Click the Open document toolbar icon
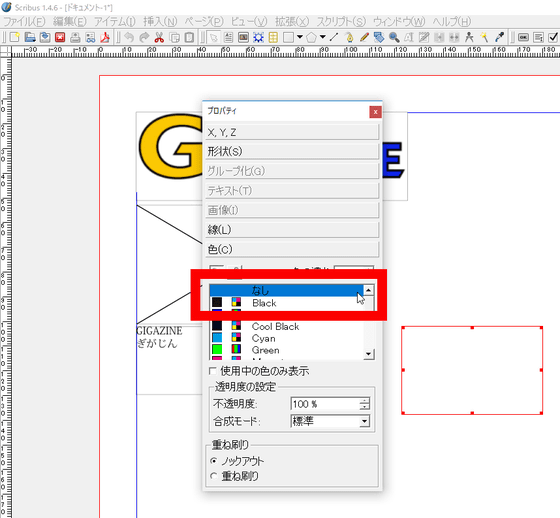 point(30,37)
